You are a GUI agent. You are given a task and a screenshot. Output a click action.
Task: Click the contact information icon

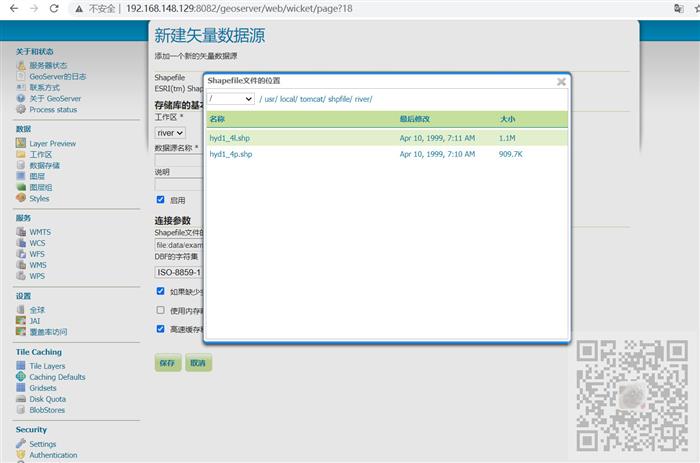pyautogui.click(x=21, y=87)
